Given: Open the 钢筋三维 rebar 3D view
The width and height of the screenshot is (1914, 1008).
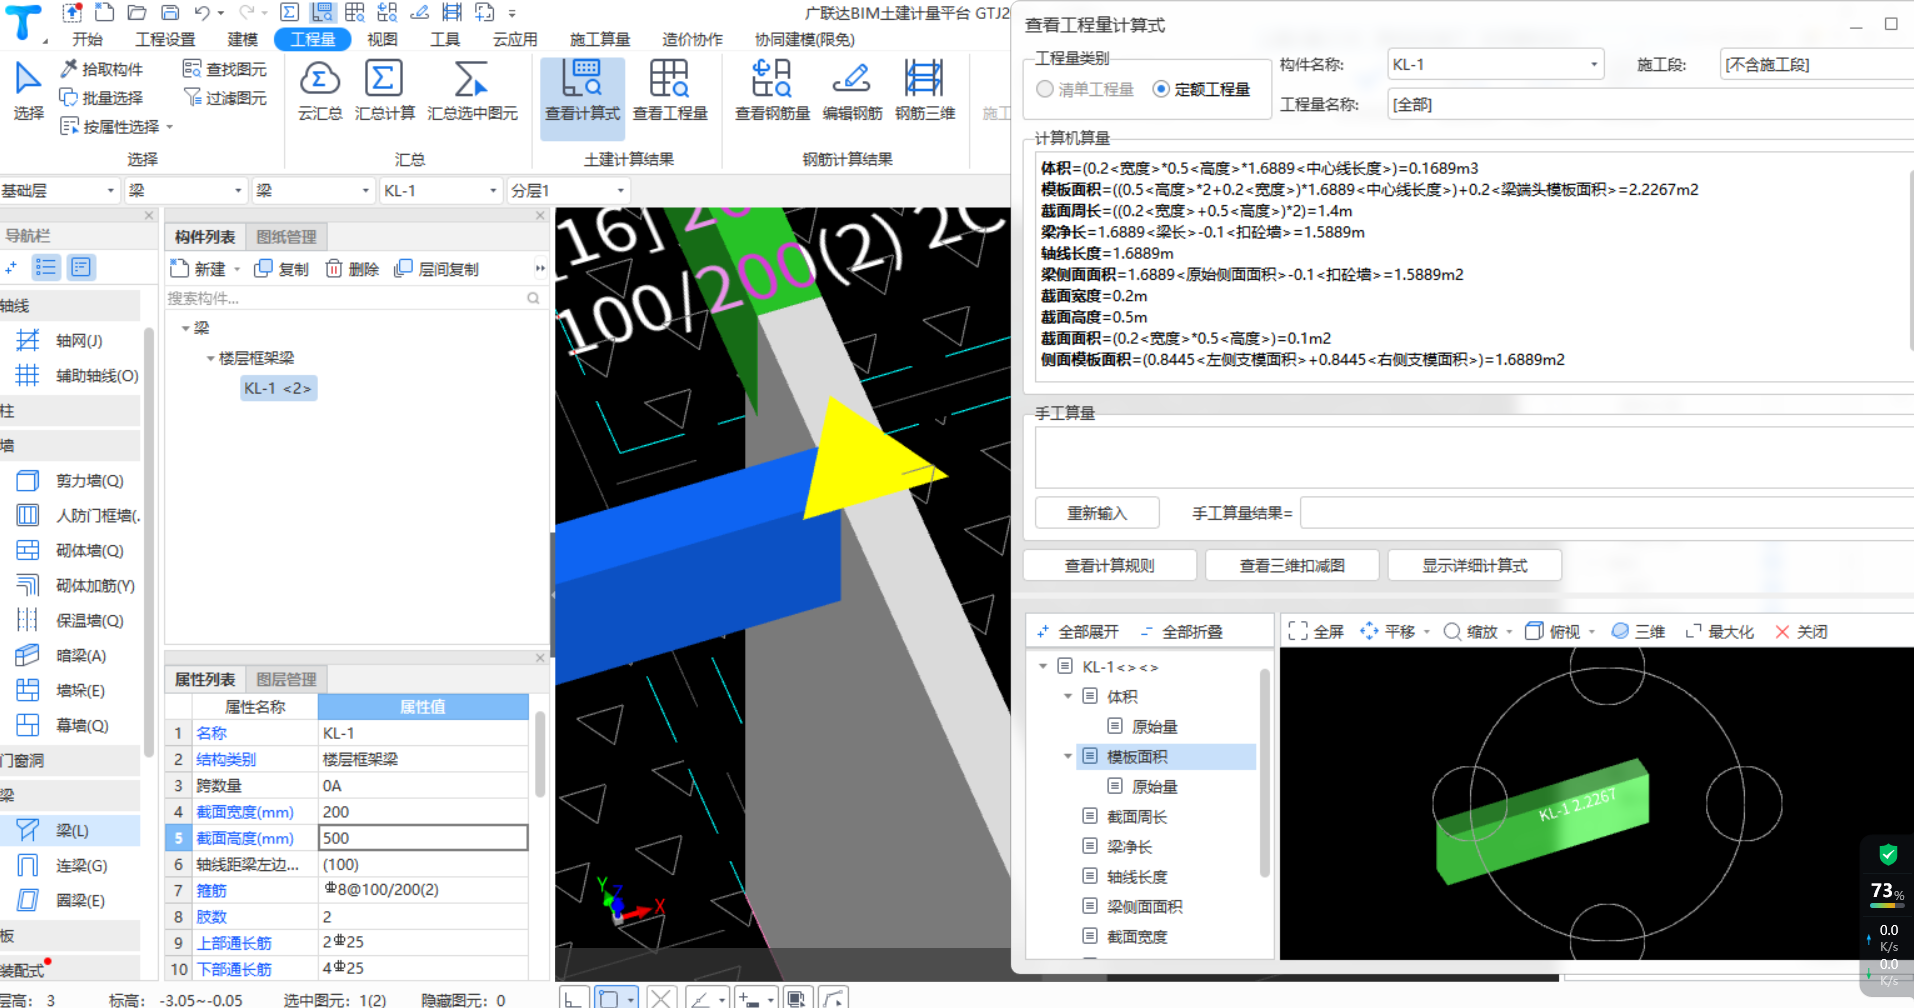Looking at the screenshot, I should click(x=924, y=90).
